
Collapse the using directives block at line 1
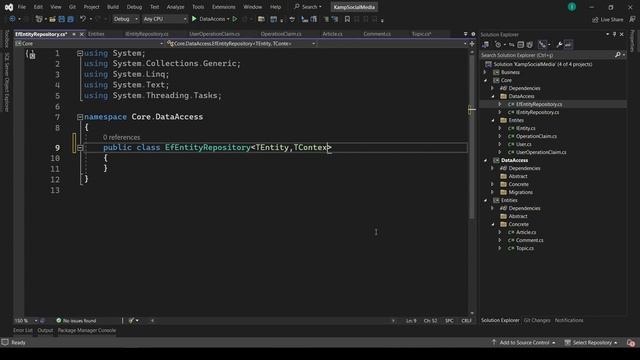80,53
